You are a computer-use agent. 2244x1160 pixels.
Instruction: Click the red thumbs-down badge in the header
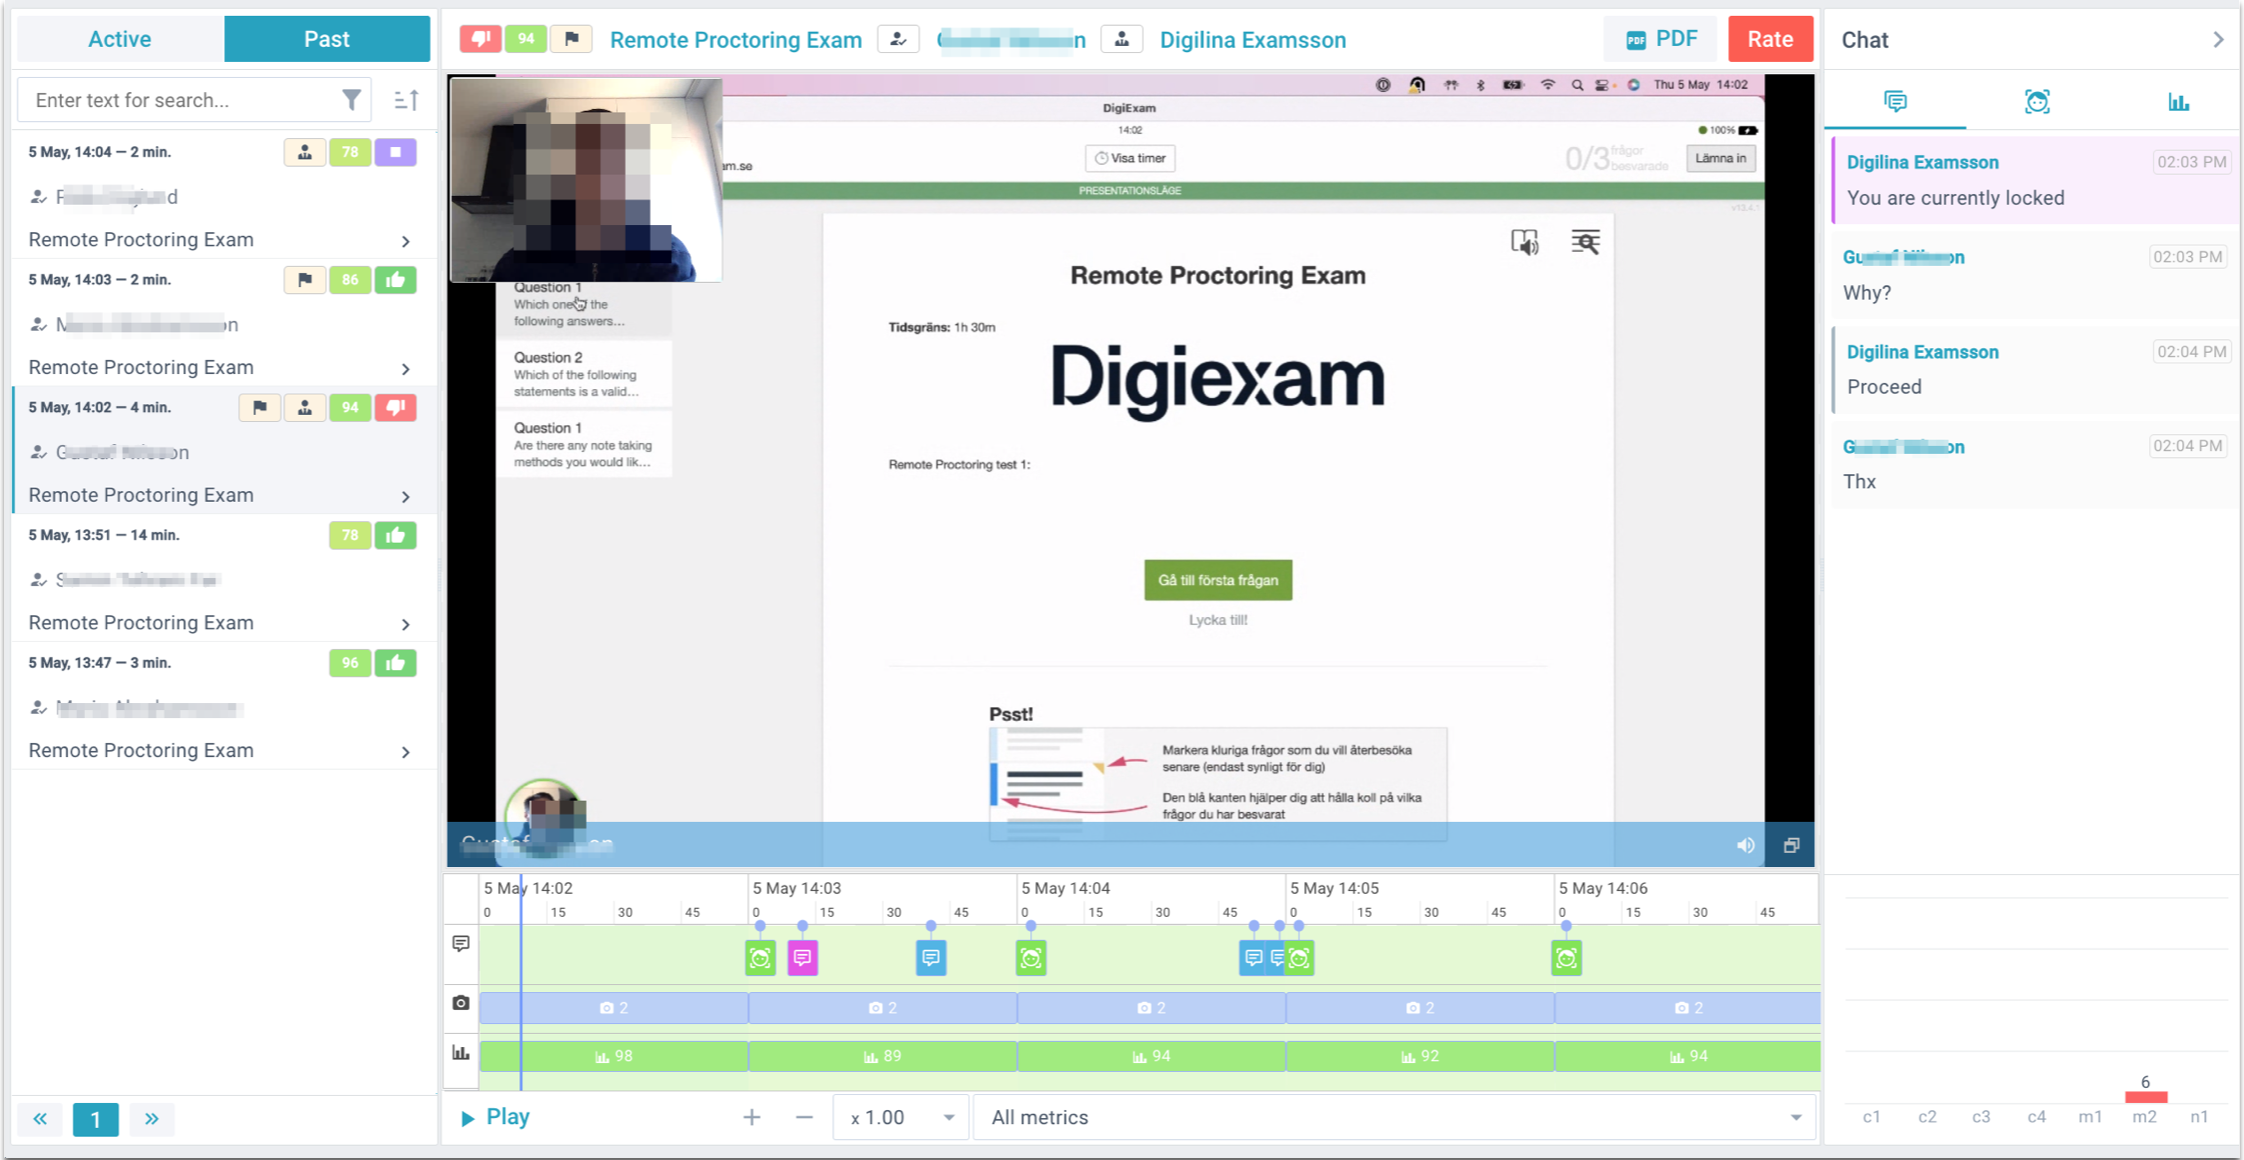coord(480,39)
